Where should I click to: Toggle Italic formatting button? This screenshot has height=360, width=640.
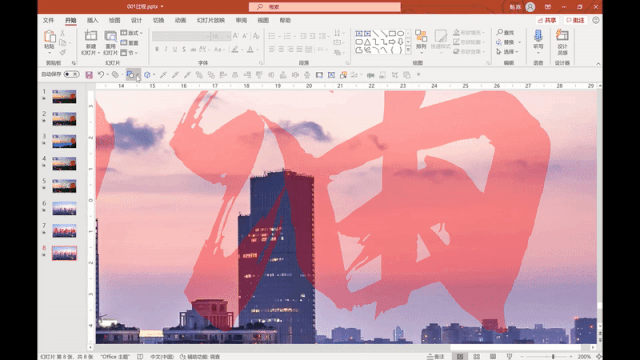[166, 49]
